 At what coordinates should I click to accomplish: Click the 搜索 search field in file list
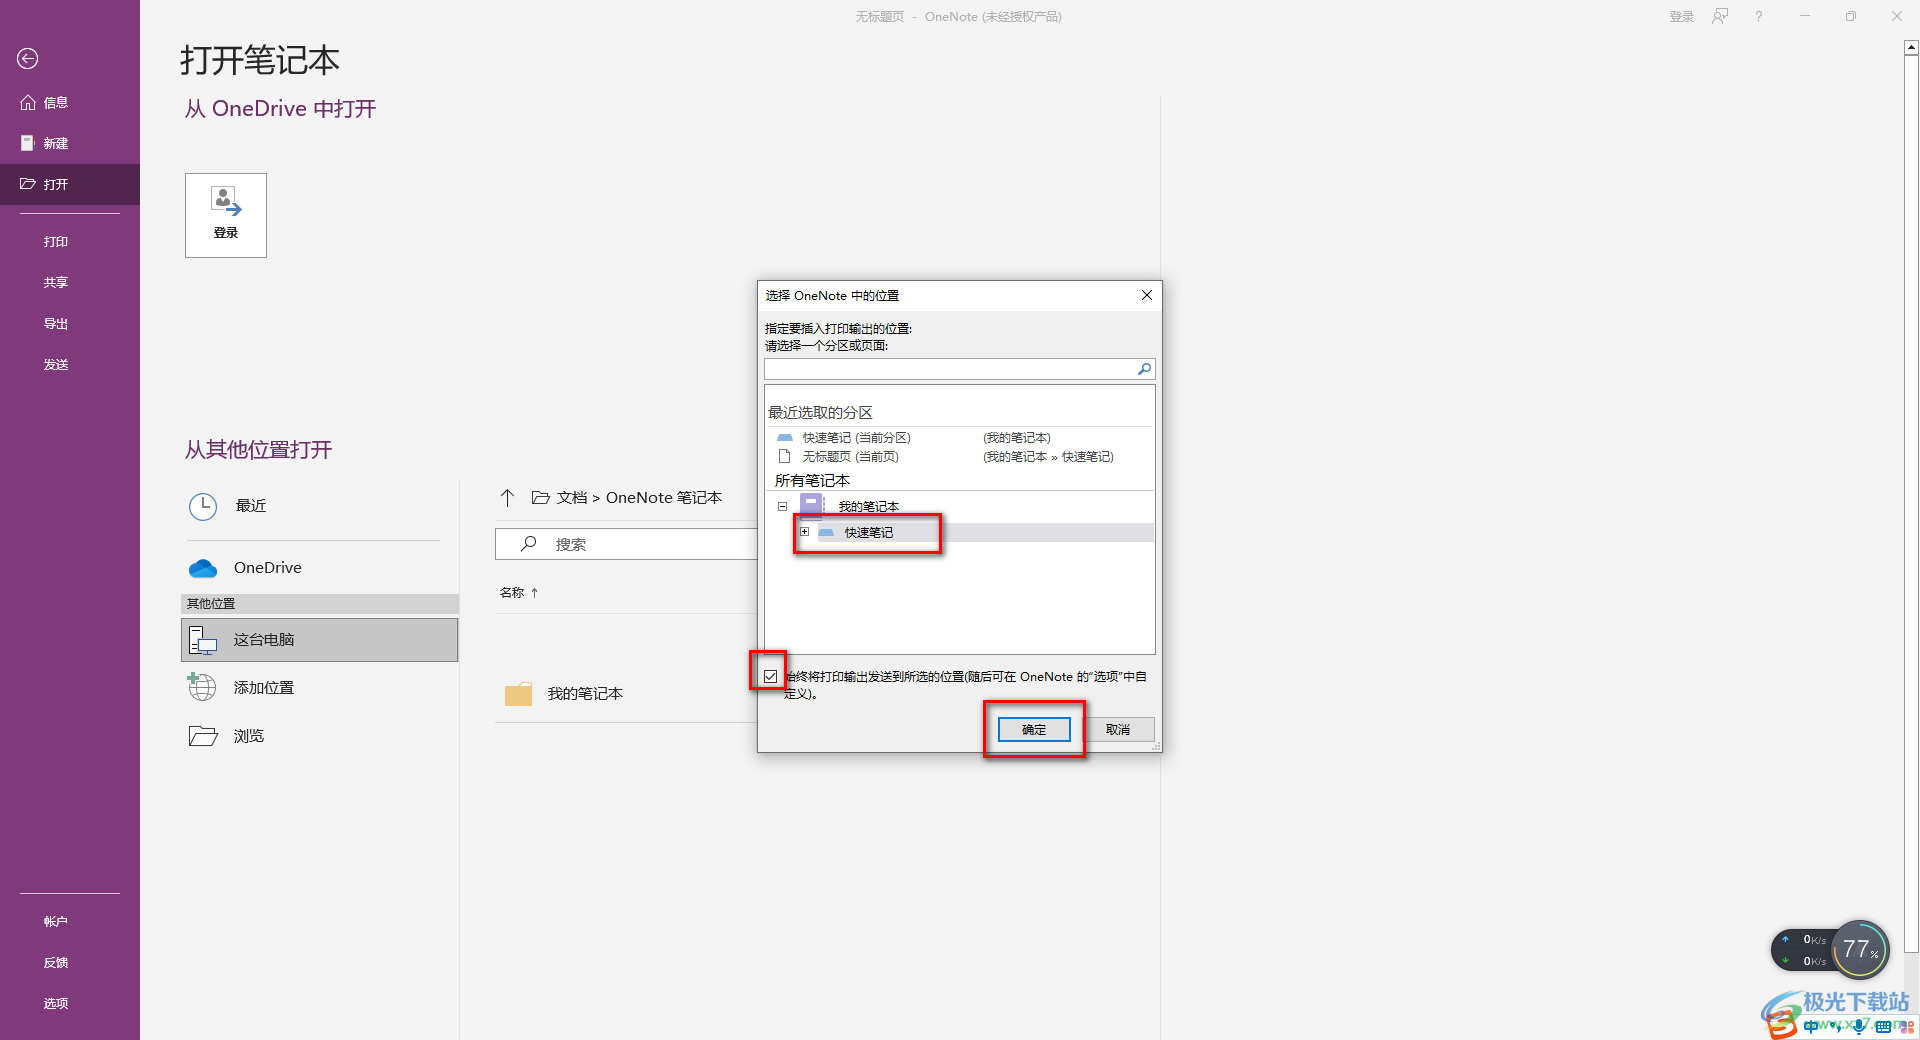coord(627,544)
